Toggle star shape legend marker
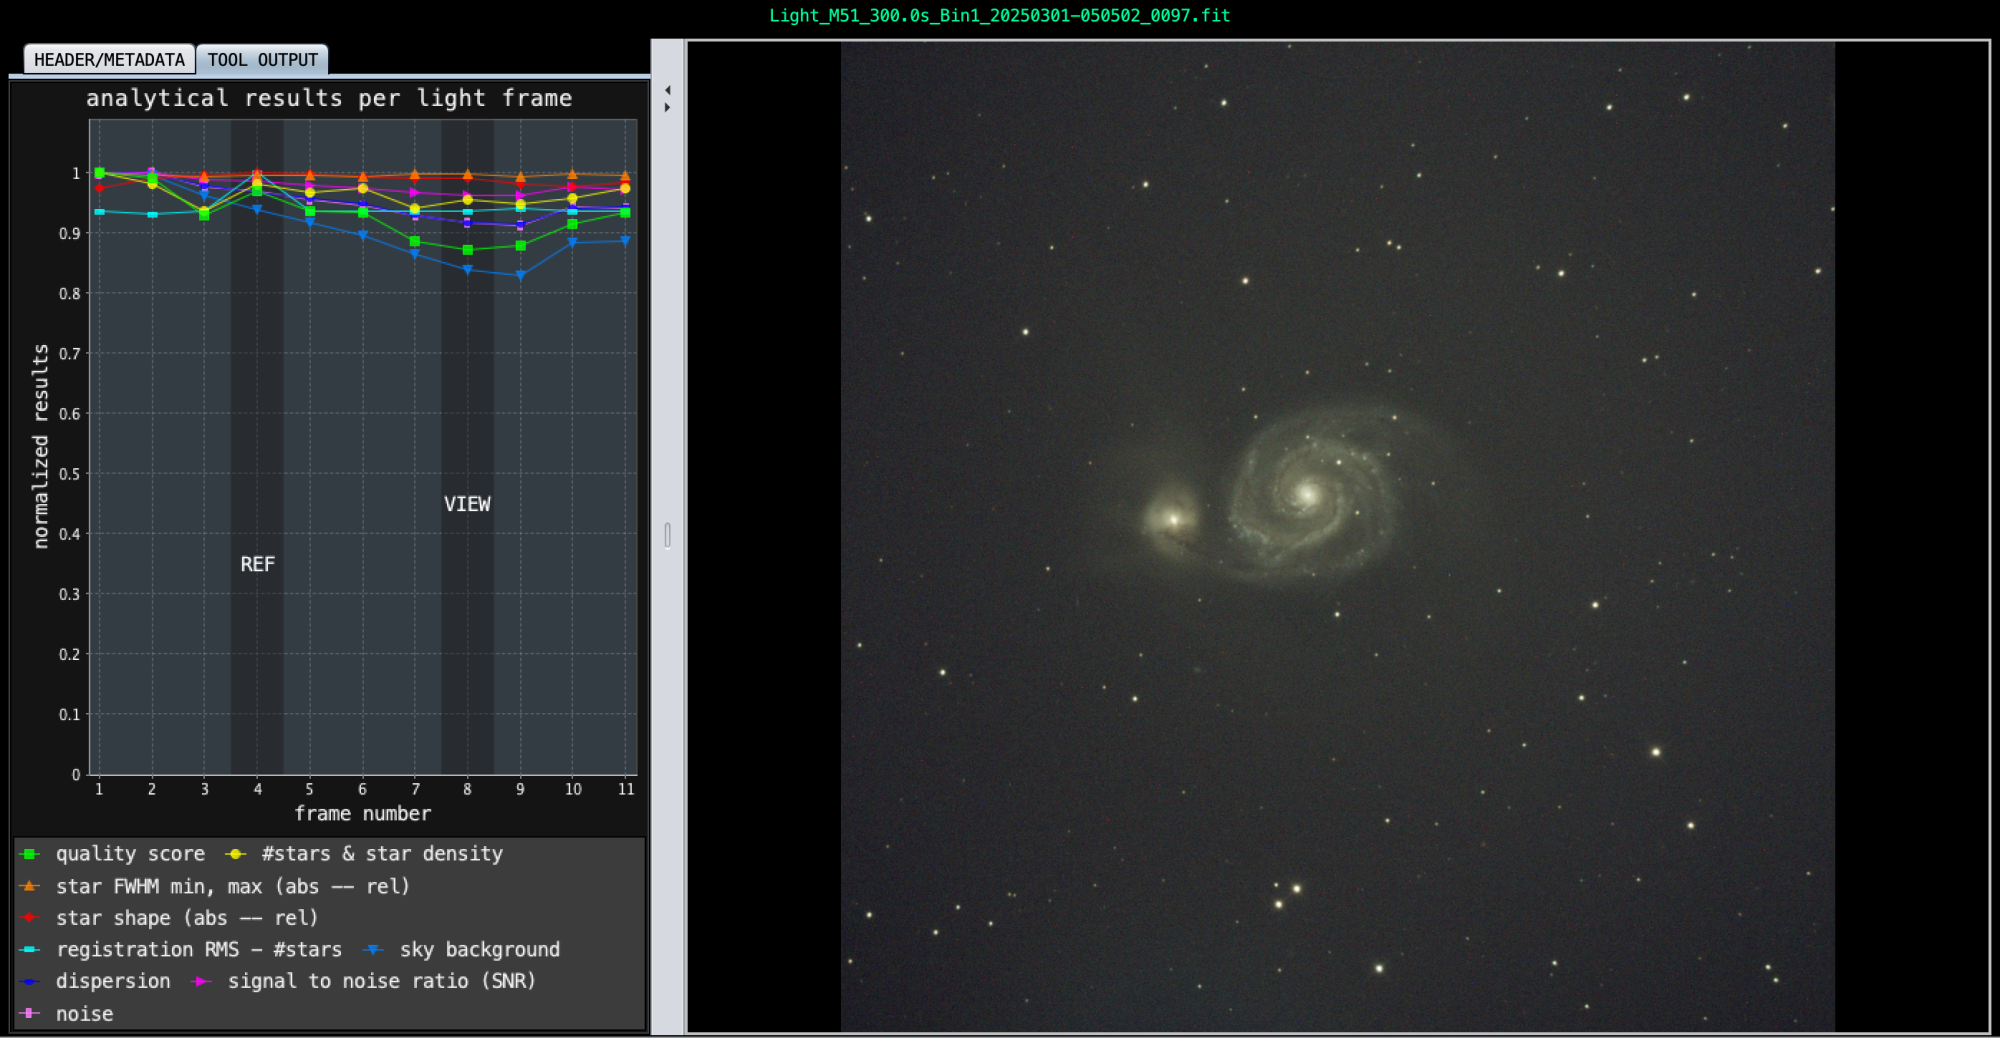 30,917
